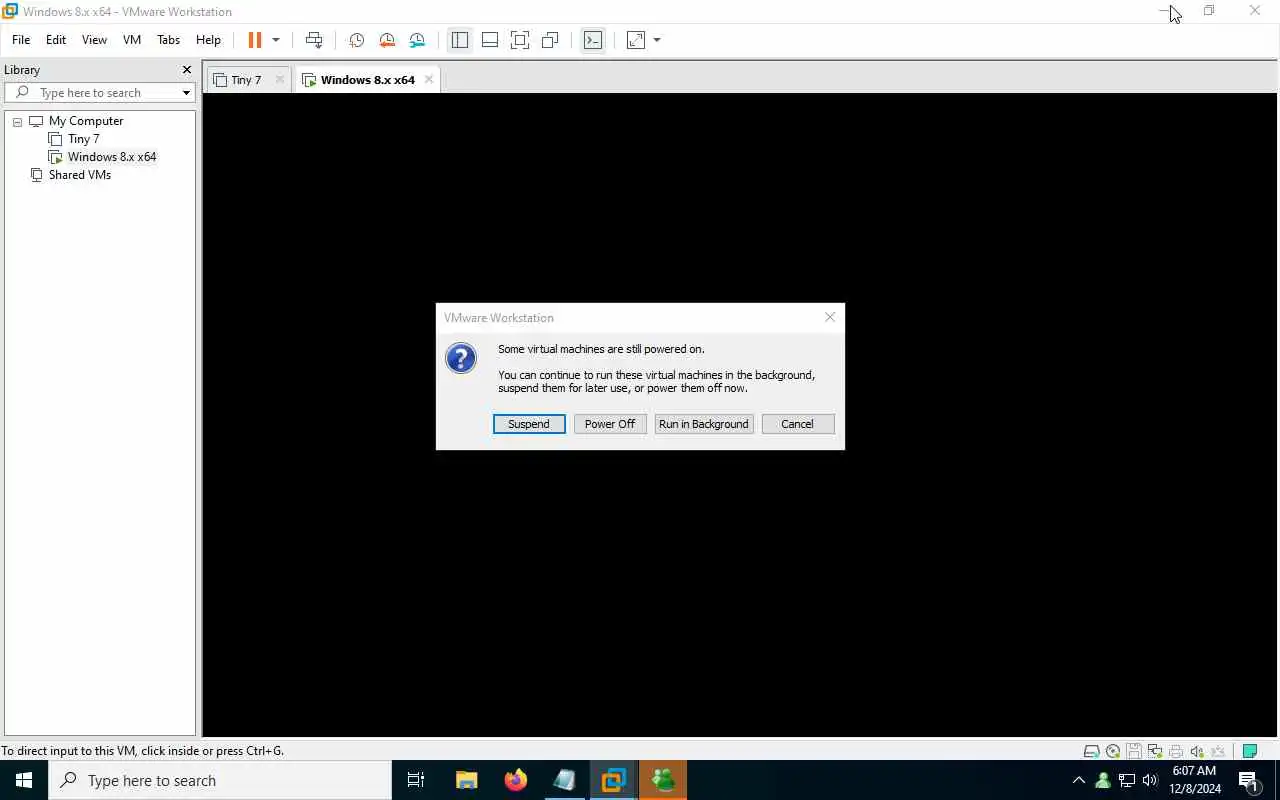Open Task View on the taskbar
This screenshot has height=800, width=1280.
click(x=416, y=780)
